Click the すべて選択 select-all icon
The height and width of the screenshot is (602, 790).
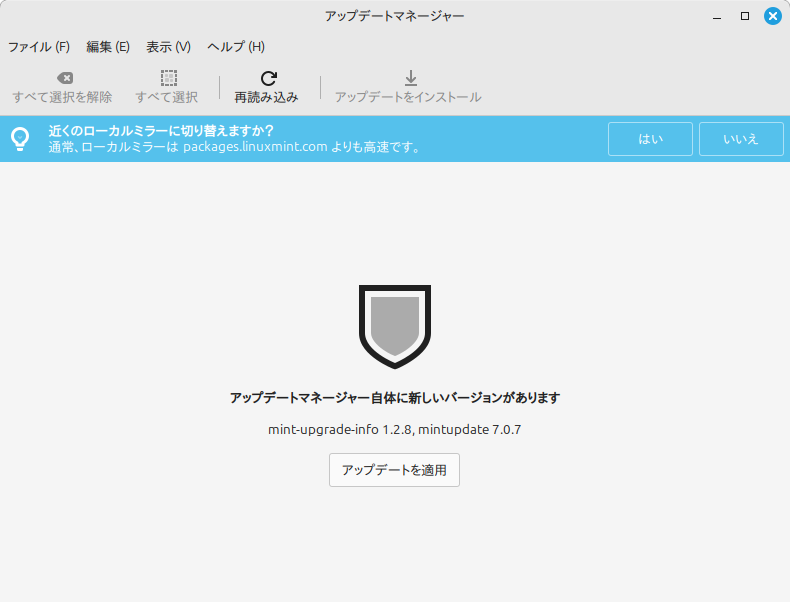[x=169, y=78]
